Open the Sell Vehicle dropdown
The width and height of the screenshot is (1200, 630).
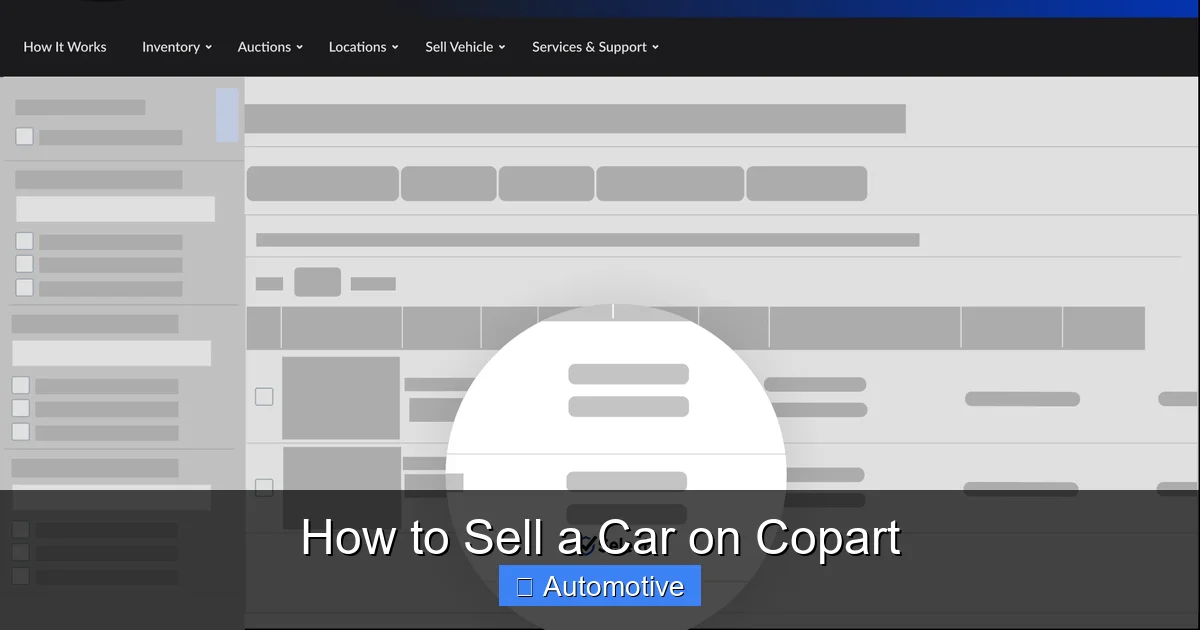click(x=459, y=46)
